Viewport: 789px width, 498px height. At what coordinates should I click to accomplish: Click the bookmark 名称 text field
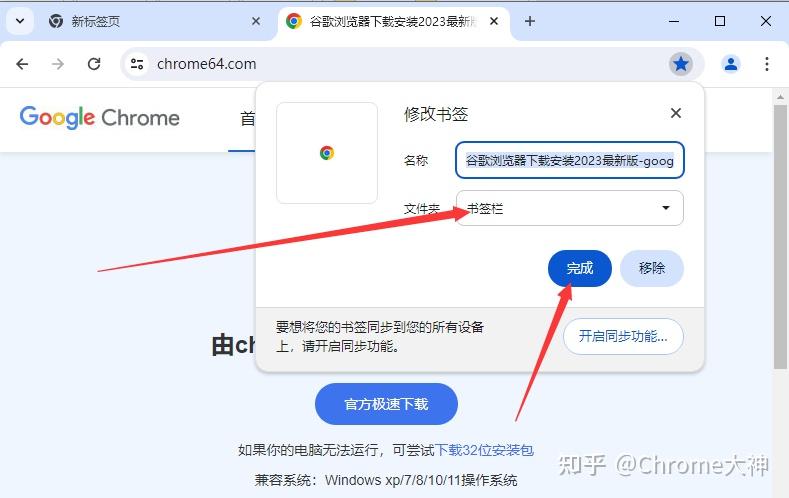click(x=570, y=160)
